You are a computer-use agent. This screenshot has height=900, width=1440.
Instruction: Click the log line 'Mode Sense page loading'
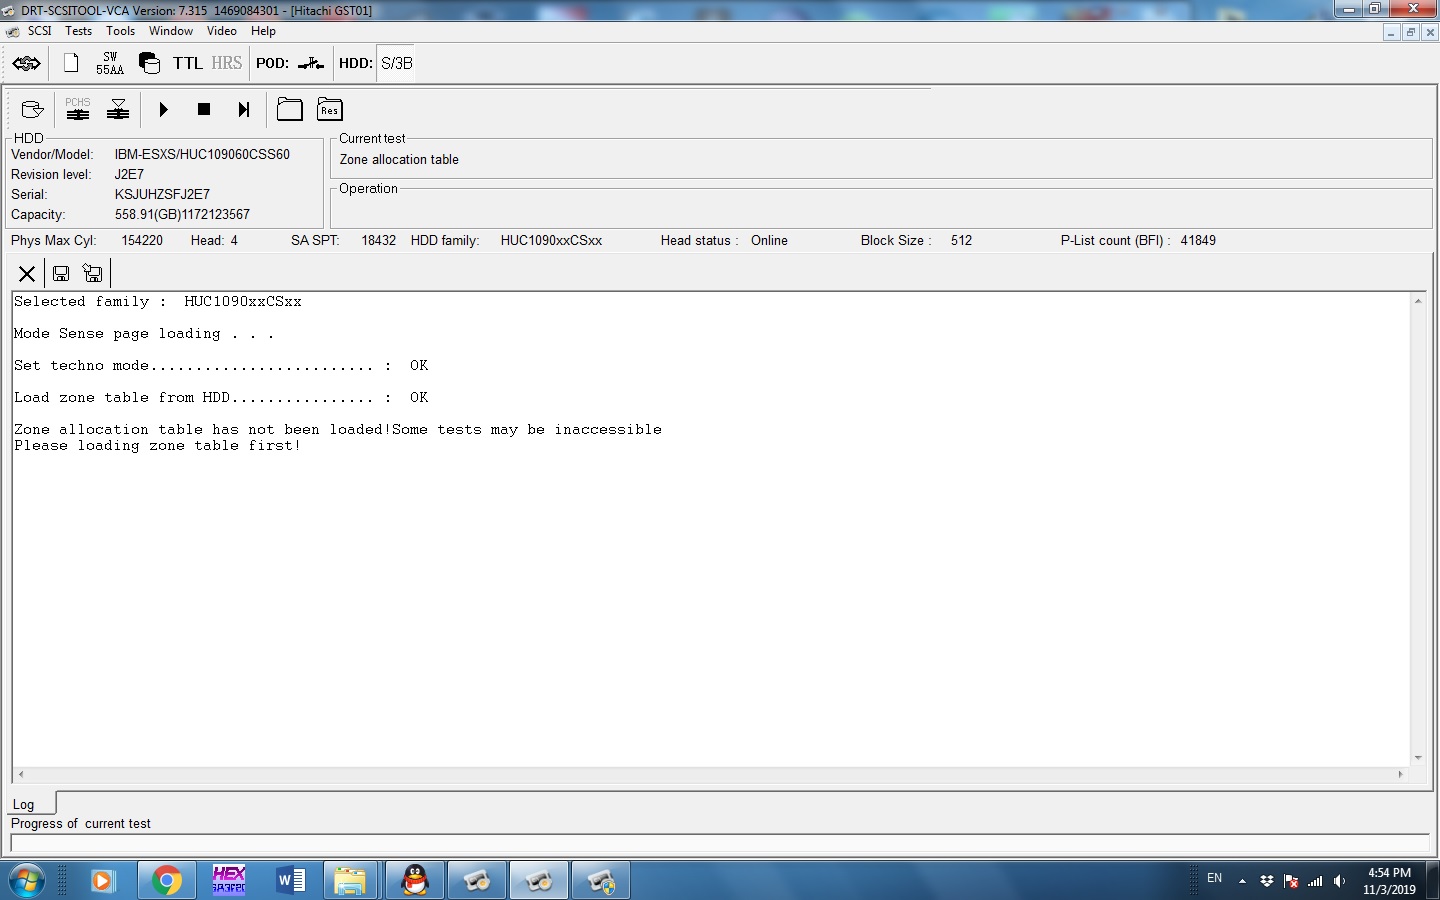point(144,333)
